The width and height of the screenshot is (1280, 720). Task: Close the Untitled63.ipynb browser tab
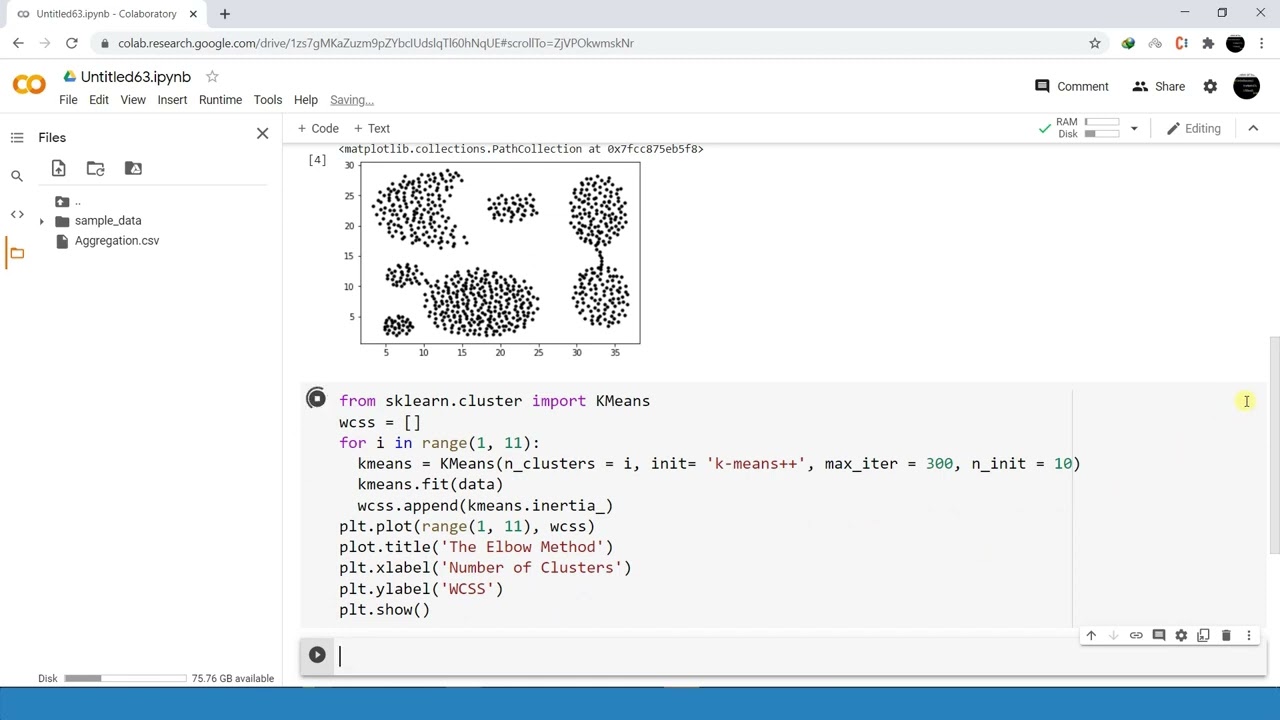(193, 14)
